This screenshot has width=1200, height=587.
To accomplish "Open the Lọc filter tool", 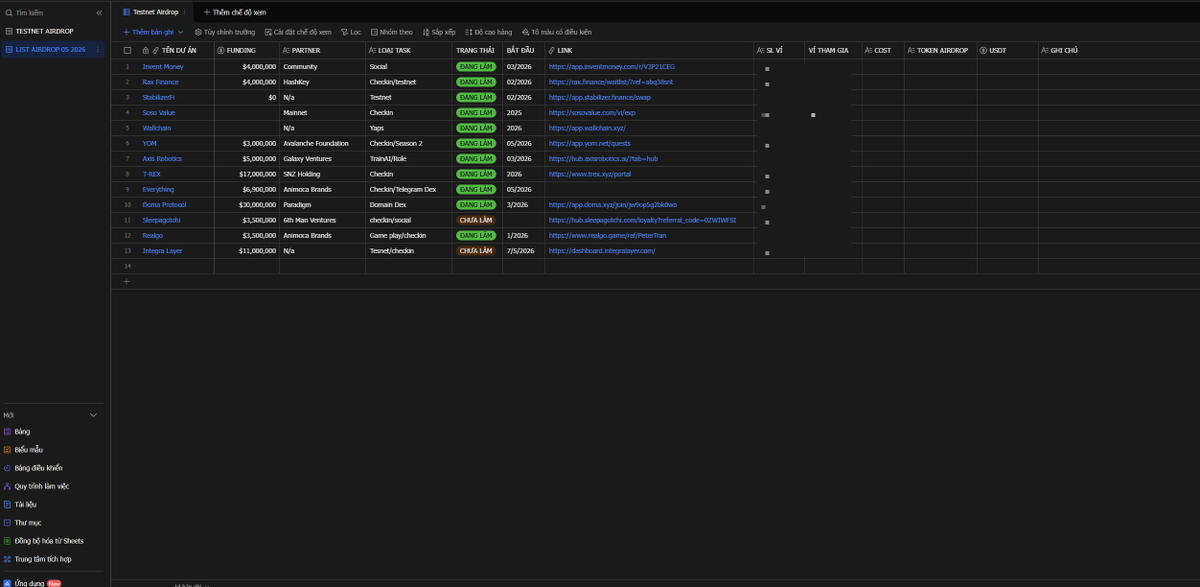I will point(351,32).
